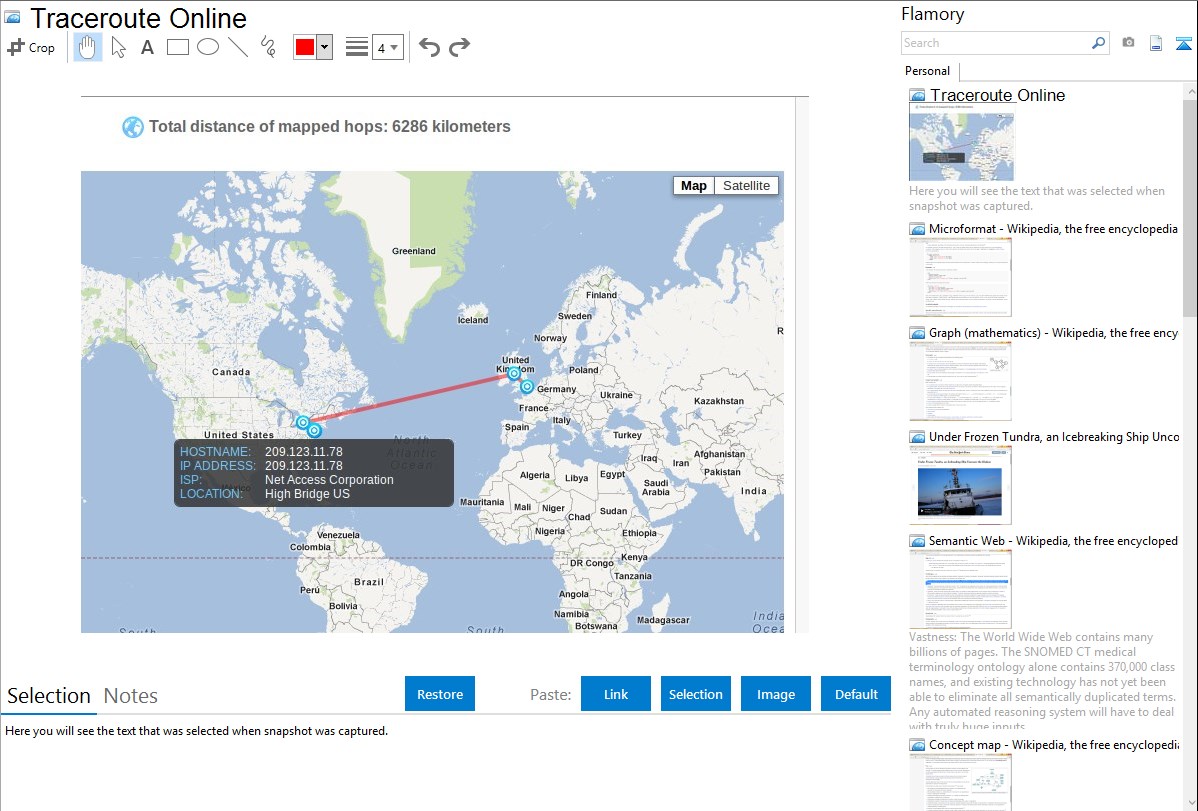1198x811 pixels.
Task: Open the Notes tab
Action: click(131, 696)
